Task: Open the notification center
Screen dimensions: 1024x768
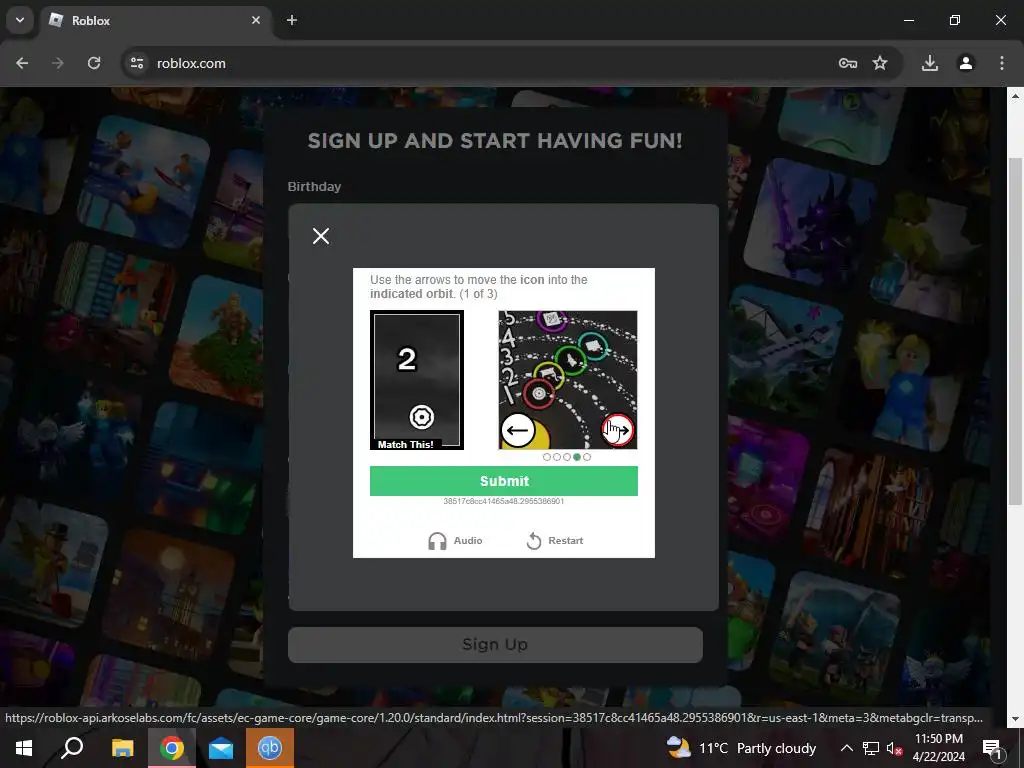Action: point(992,748)
